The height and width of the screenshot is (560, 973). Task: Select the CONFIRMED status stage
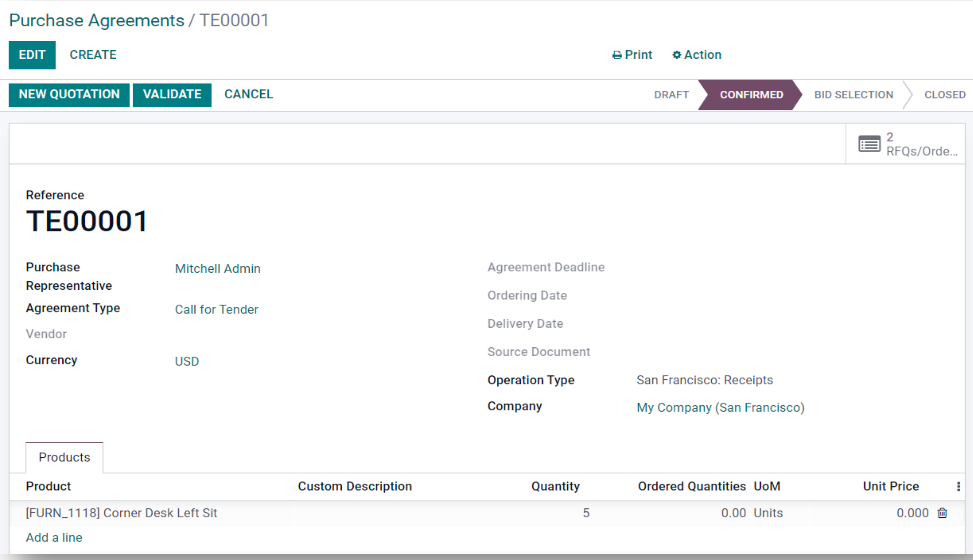click(x=751, y=95)
